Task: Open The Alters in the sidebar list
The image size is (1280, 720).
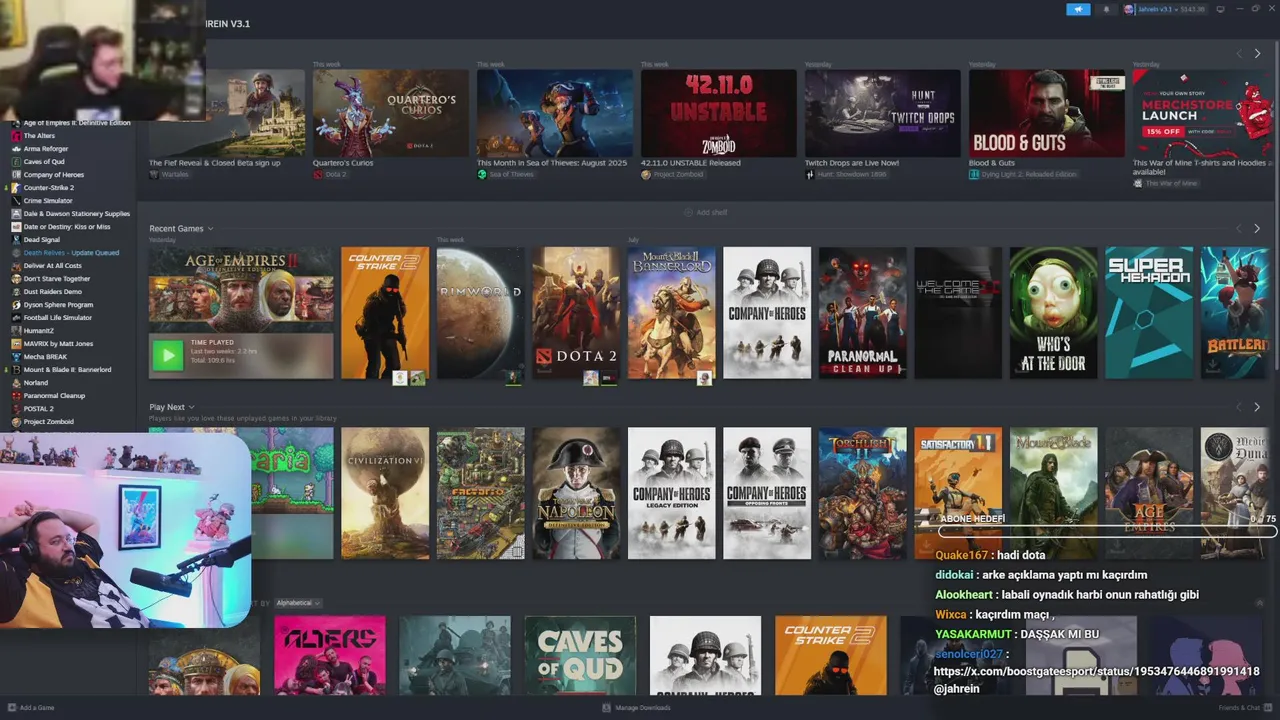Action: [x=39, y=136]
